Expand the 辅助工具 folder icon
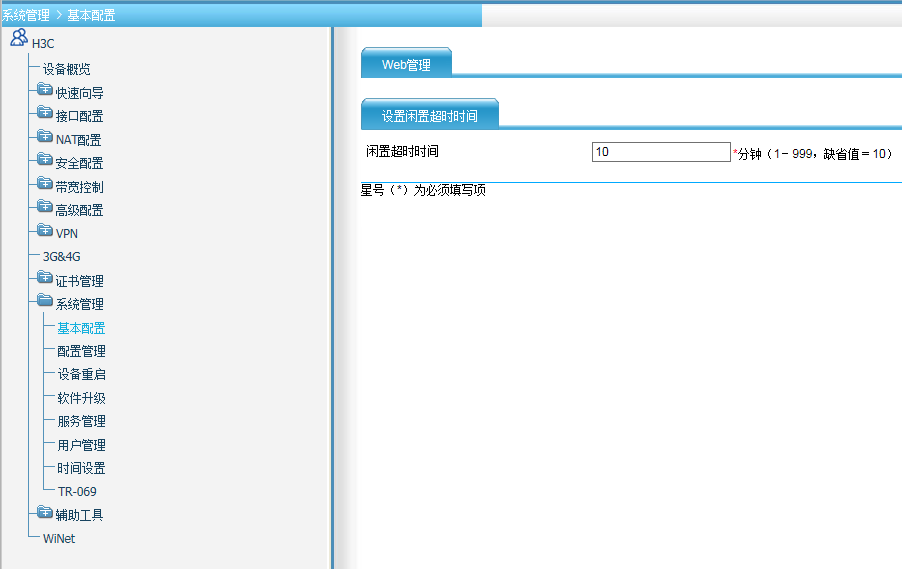902x569 pixels. coord(45,511)
